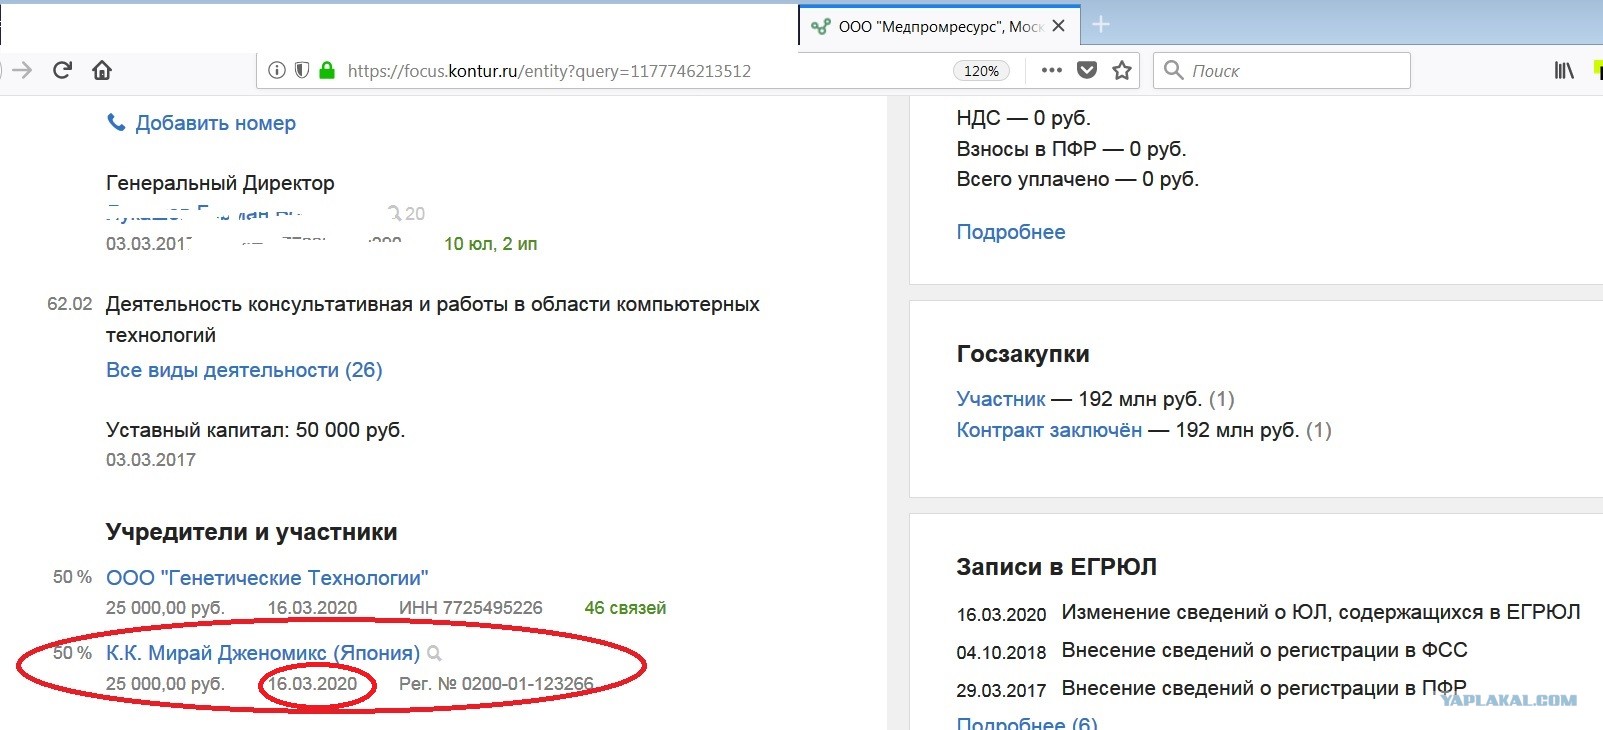Click the magnifier icon in search box
Image resolution: width=1603 pixels, height=730 pixels.
point(1174,70)
